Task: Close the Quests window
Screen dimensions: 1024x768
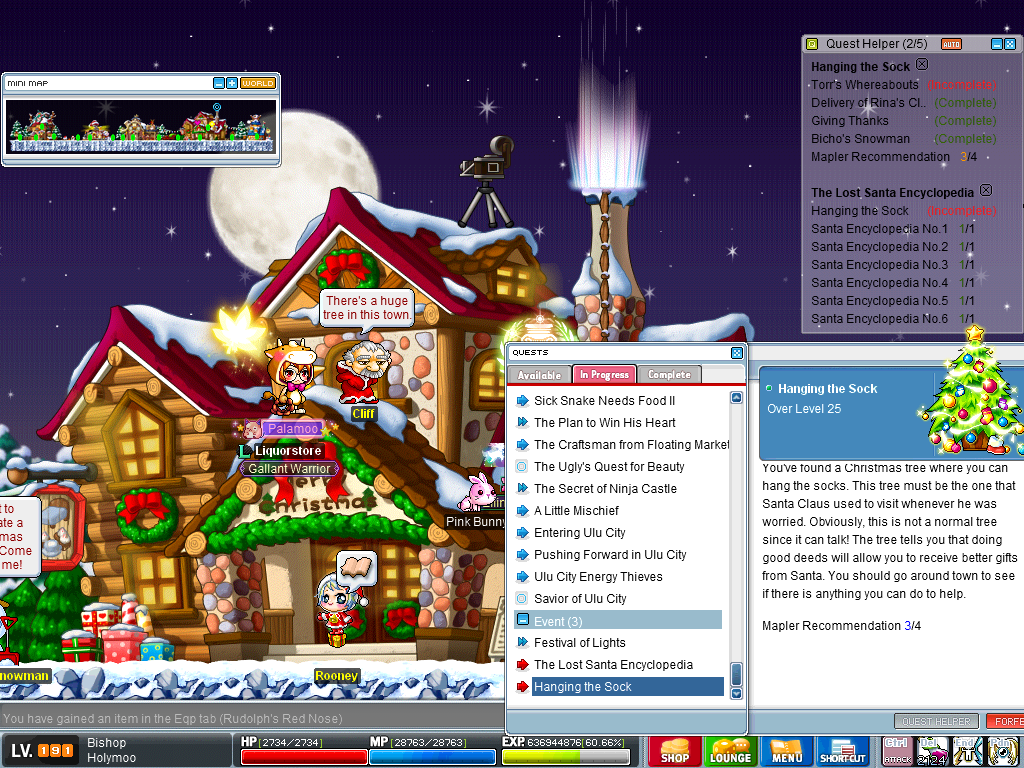Action: click(737, 353)
